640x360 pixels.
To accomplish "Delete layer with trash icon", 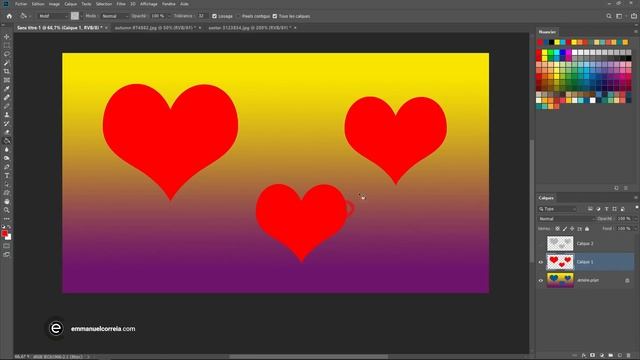I will 629,356.
